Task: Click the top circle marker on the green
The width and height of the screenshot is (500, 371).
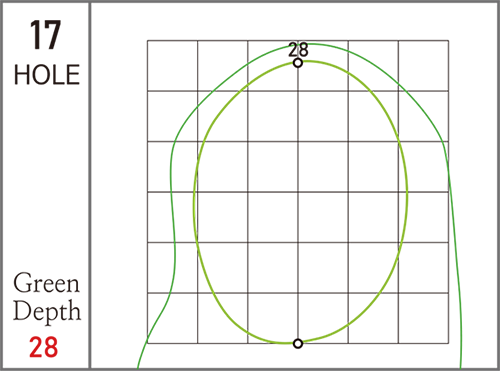Action: (298, 63)
